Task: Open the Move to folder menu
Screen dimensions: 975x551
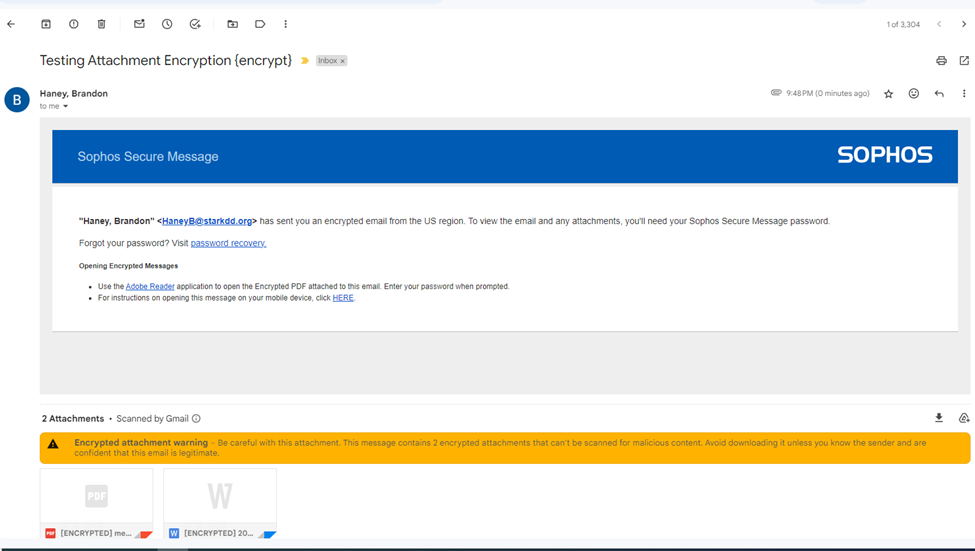Action: pos(233,24)
